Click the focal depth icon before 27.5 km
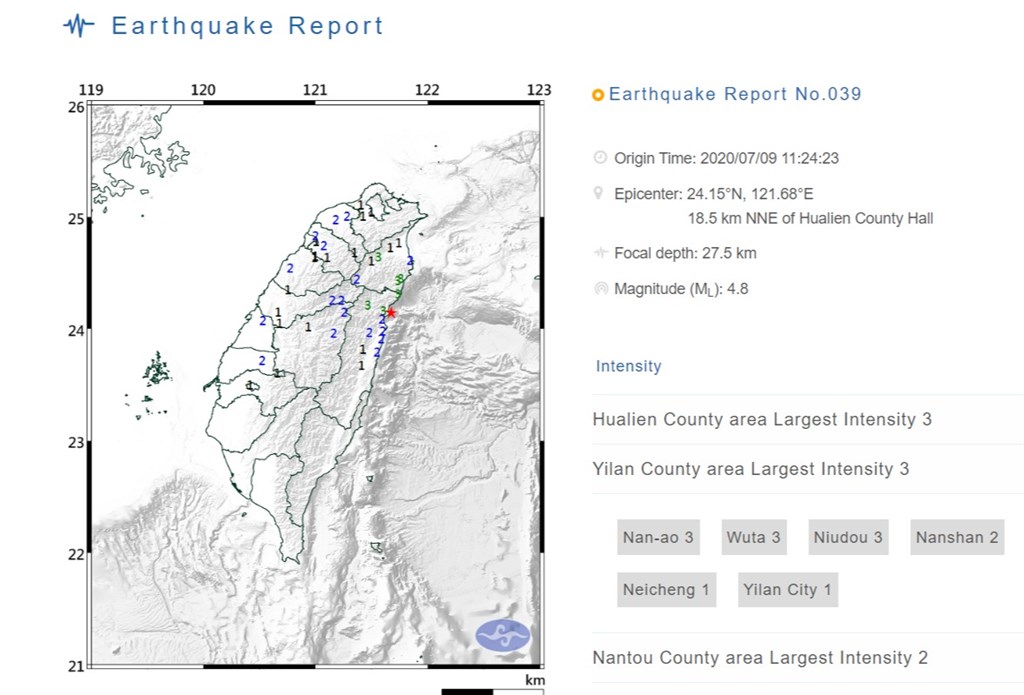Image resolution: width=1024 pixels, height=695 pixels. [600, 253]
